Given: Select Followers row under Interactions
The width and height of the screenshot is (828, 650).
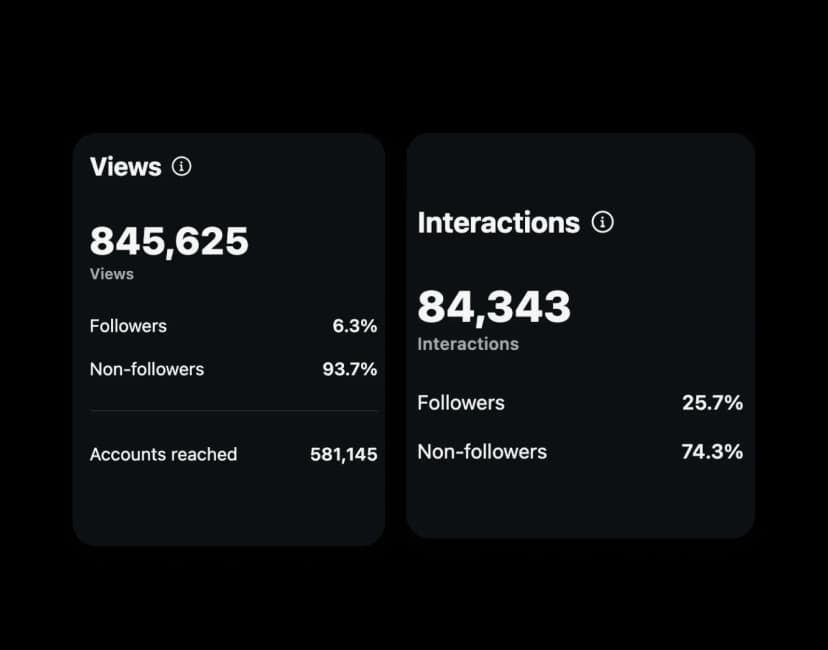Looking at the screenshot, I should click(x=580, y=403).
